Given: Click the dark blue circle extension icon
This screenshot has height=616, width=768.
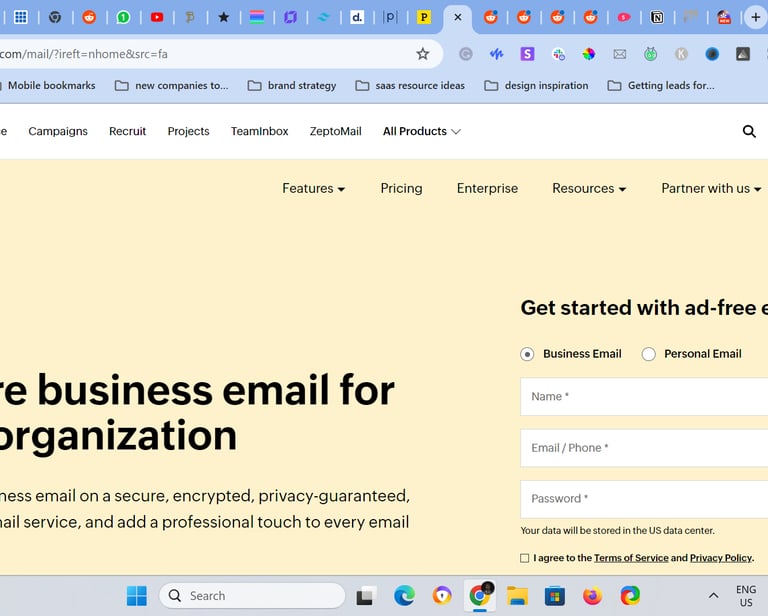Looking at the screenshot, I should coord(712,54).
